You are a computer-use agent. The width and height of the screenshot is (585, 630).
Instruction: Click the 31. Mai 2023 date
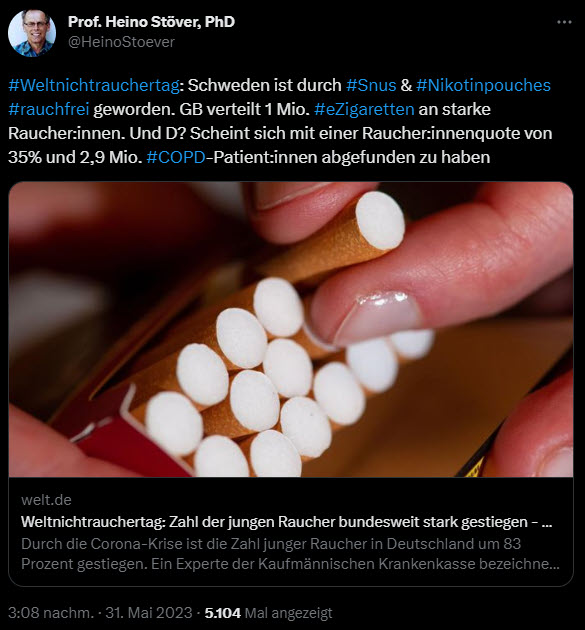coord(149,613)
